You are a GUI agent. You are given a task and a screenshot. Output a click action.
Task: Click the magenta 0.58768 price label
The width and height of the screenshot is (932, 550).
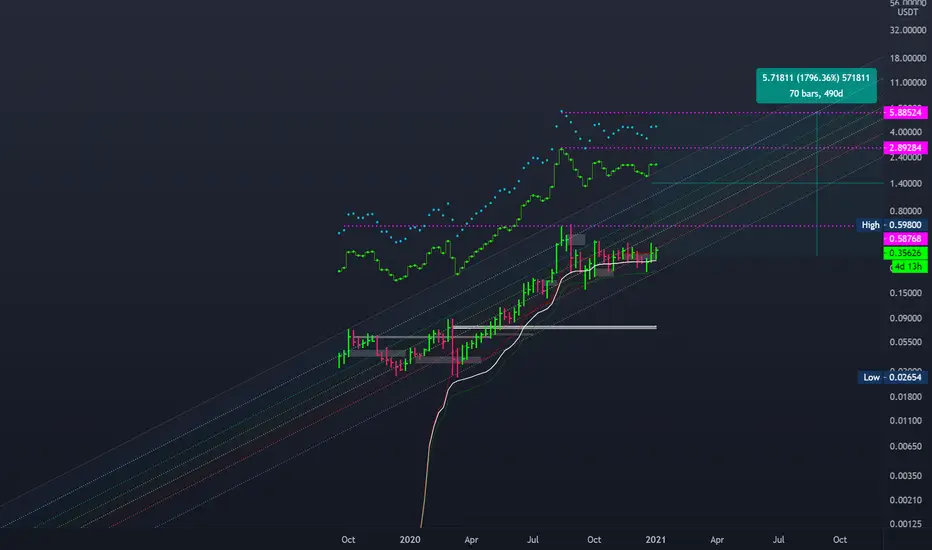[905, 238]
